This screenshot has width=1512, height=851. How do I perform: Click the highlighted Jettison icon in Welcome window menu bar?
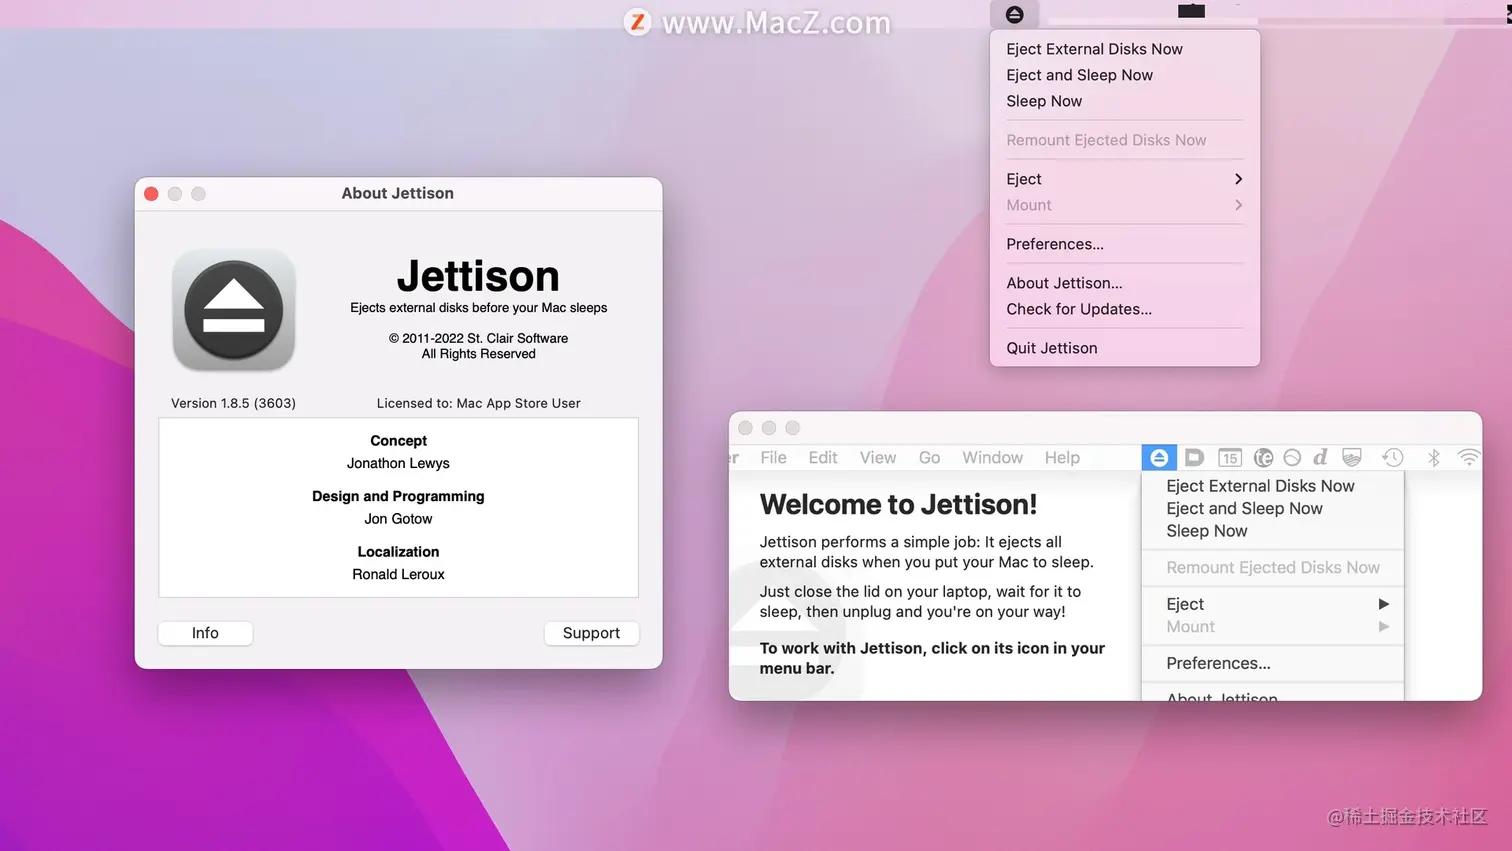[1159, 458]
